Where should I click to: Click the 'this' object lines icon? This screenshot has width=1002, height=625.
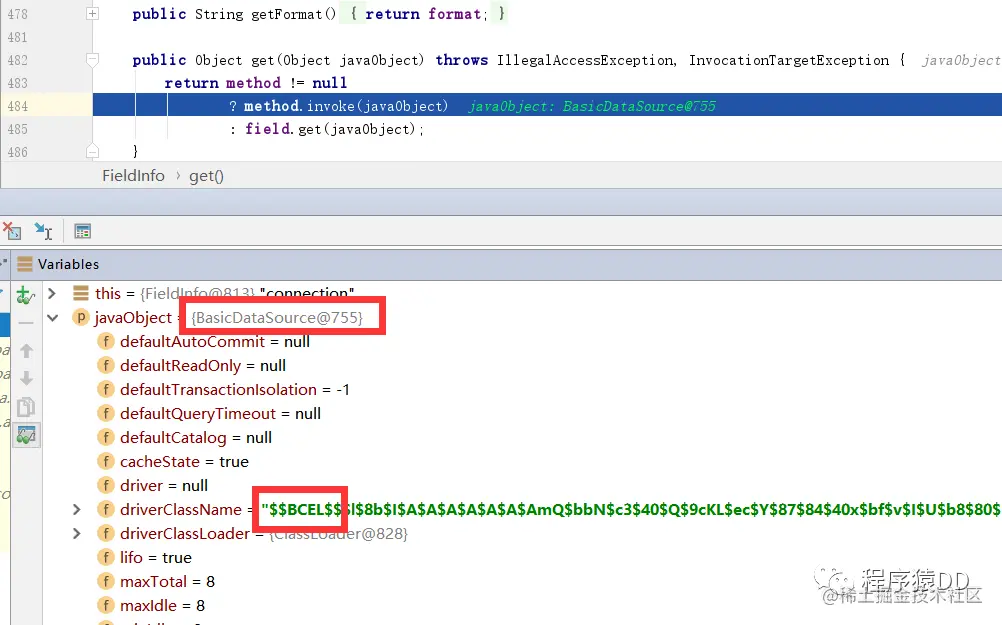[81, 293]
